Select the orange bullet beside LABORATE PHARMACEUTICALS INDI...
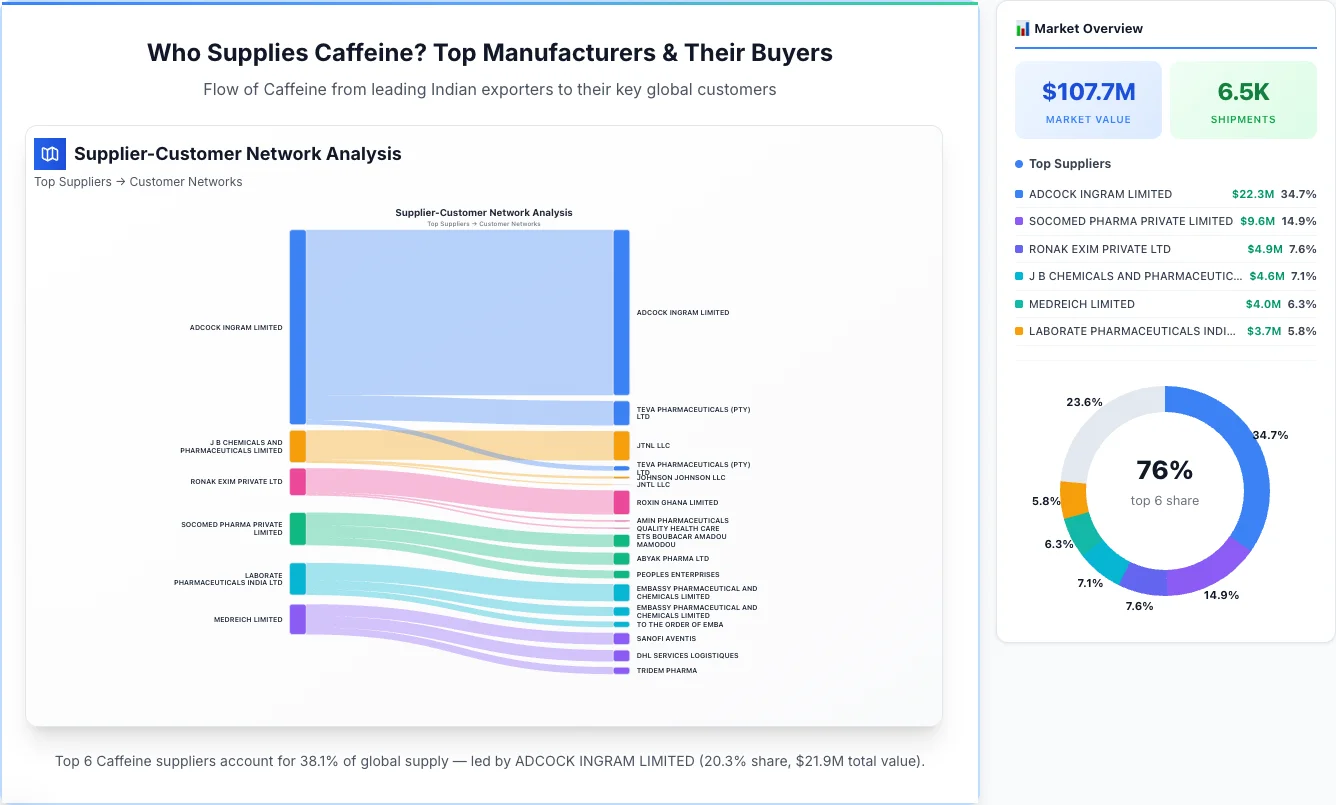 (1017, 331)
